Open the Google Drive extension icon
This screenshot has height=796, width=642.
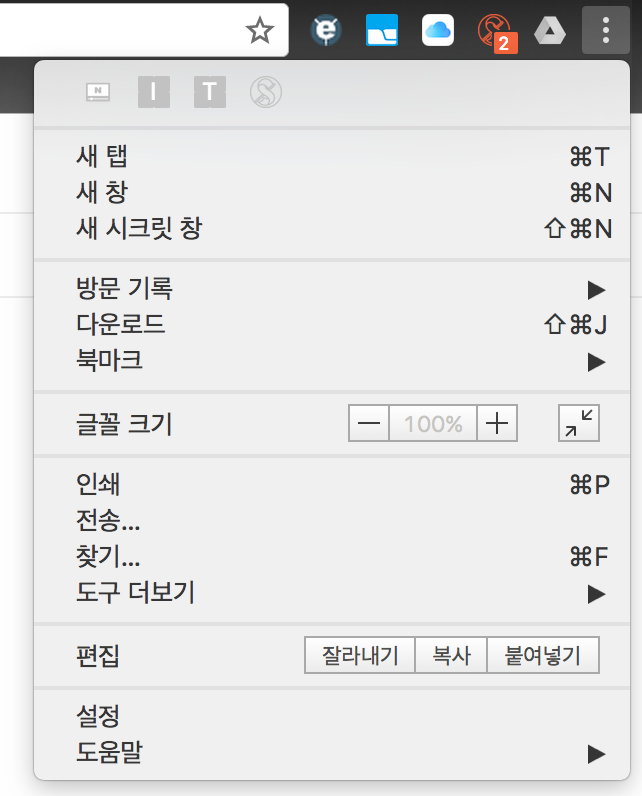pos(550,30)
